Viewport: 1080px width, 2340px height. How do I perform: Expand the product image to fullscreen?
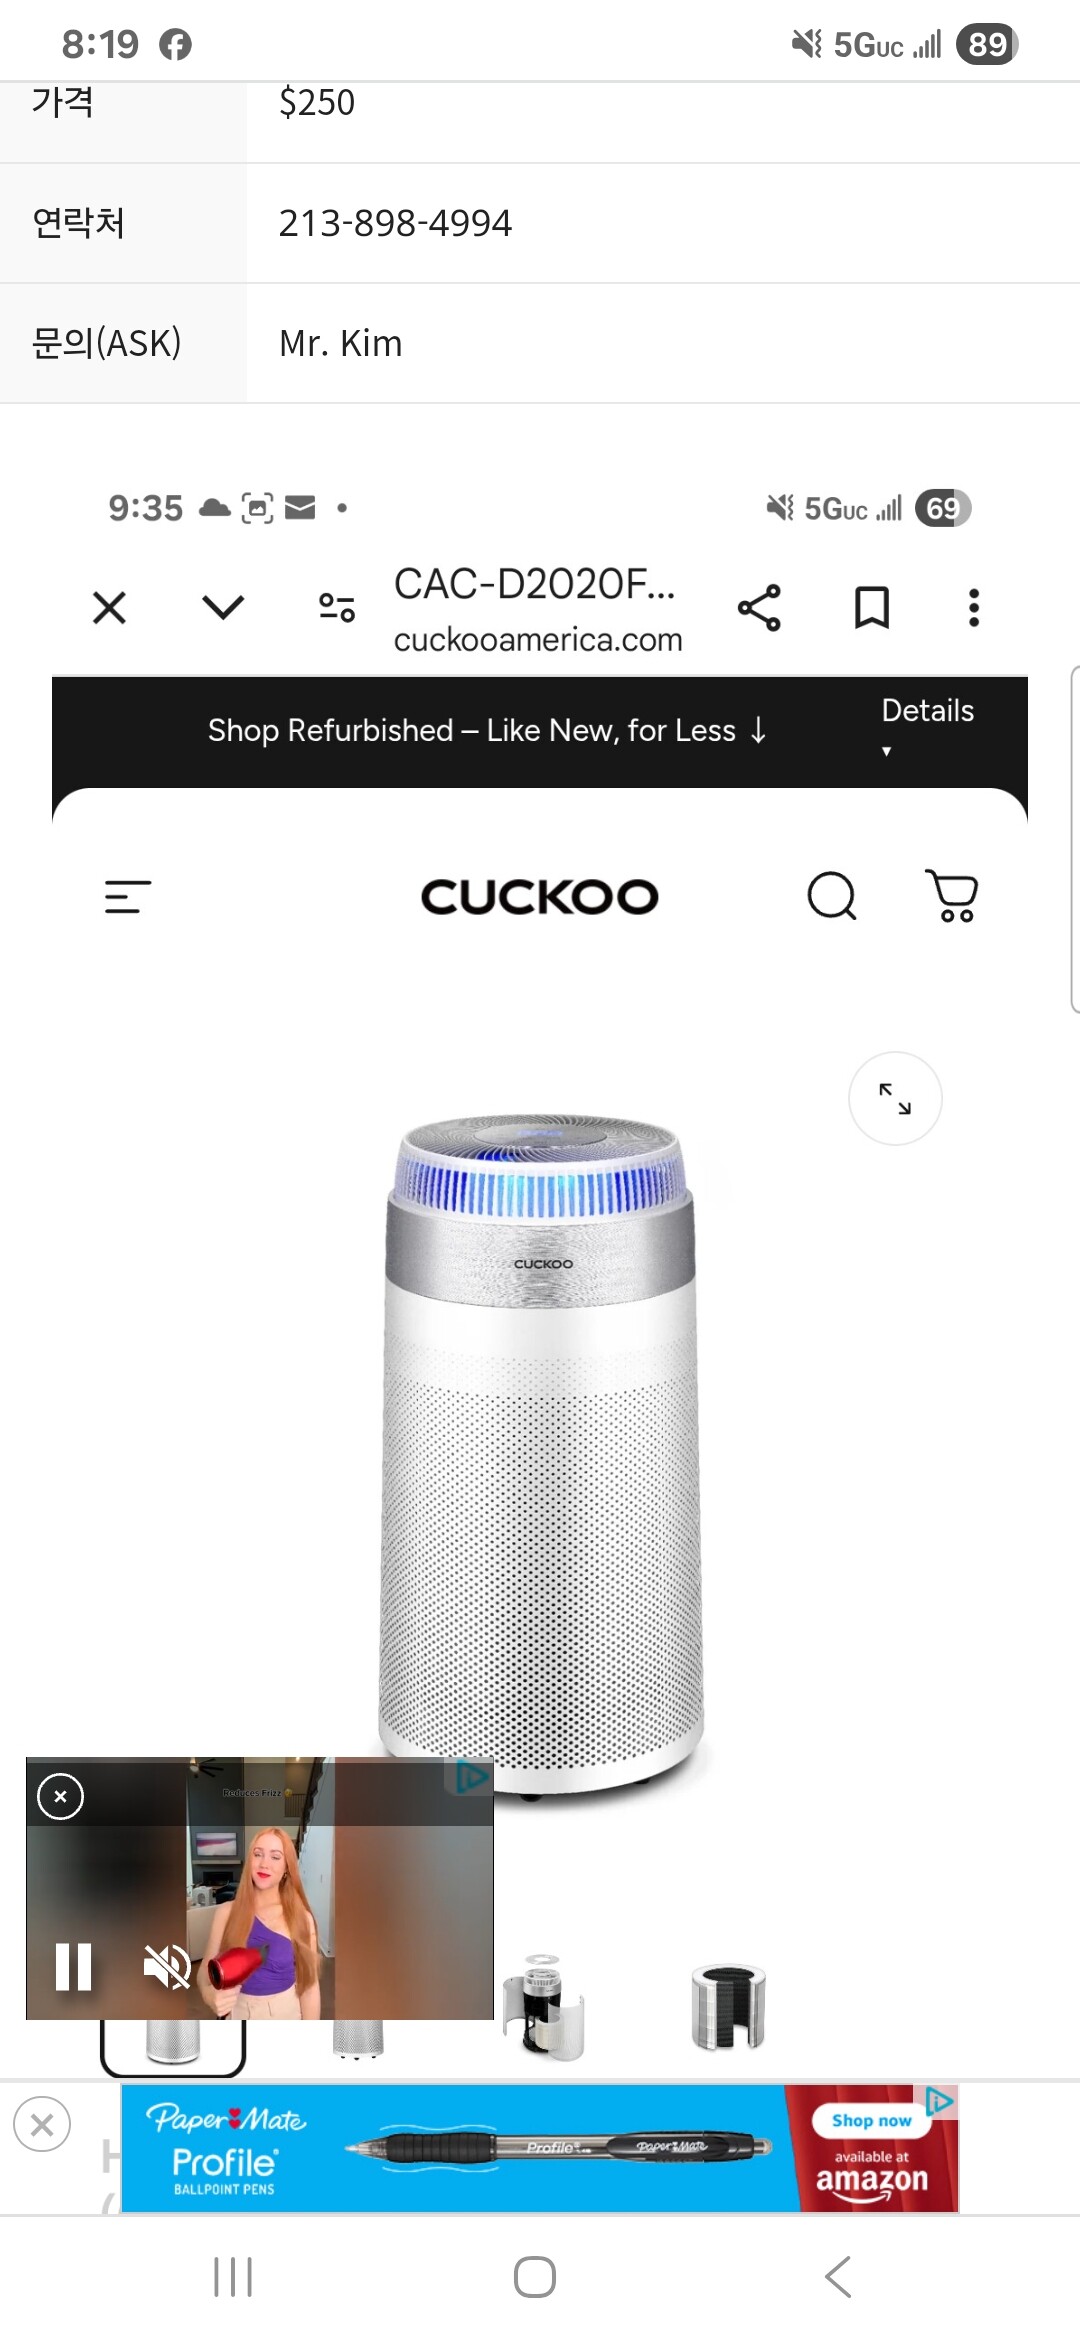pyautogui.click(x=895, y=1098)
